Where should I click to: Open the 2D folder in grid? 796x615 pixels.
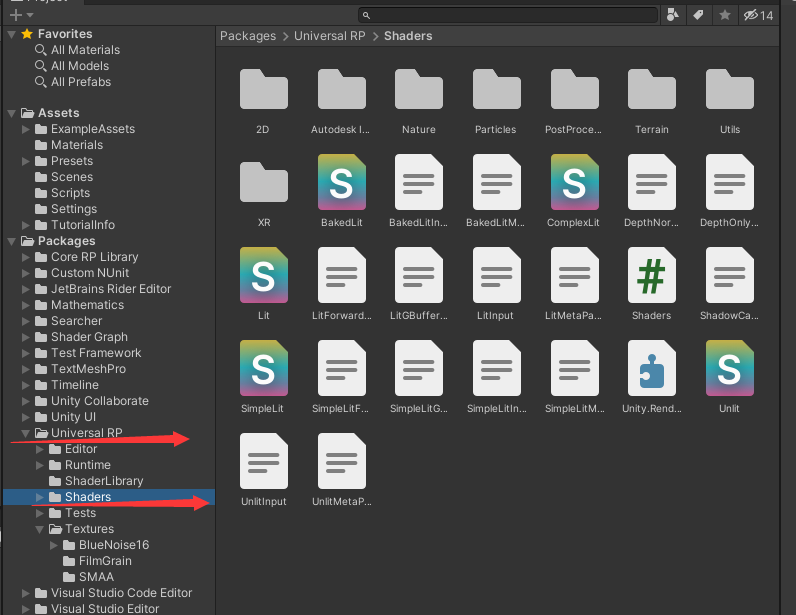(x=263, y=89)
